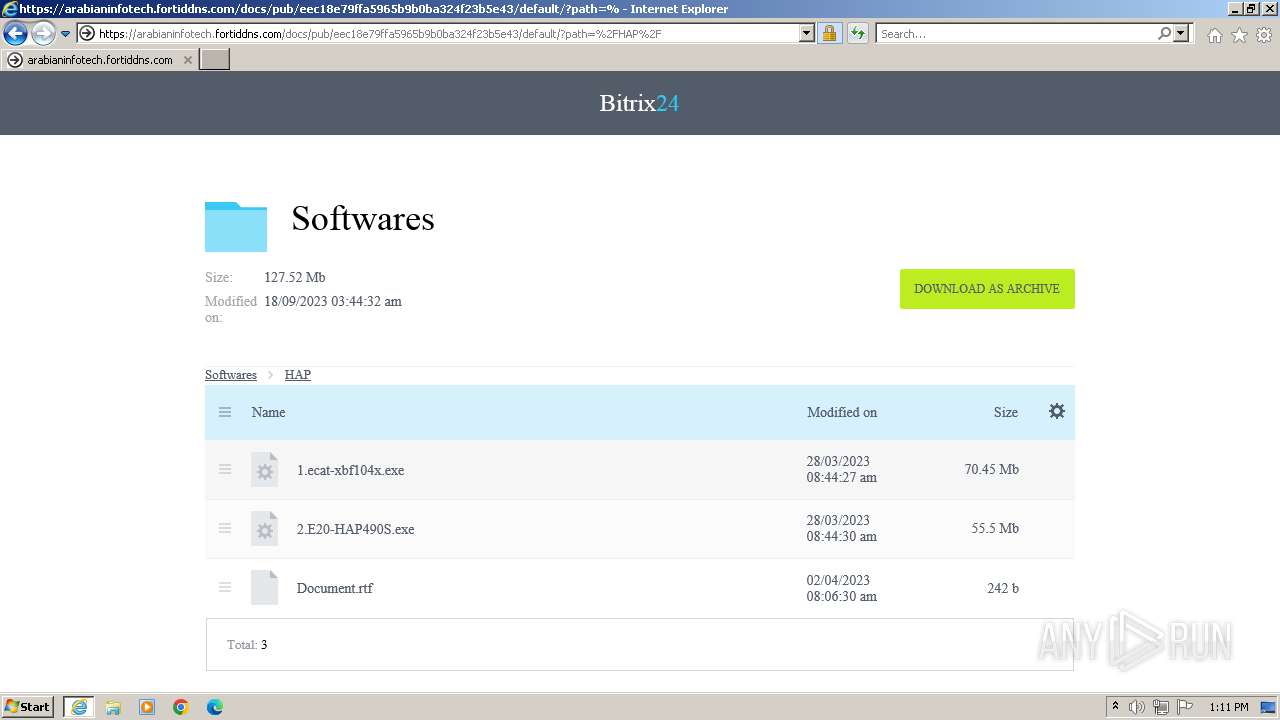Click Internet Explorer taskbar icon
Viewport: 1280px width, 720px height.
pyautogui.click(x=79, y=707)
